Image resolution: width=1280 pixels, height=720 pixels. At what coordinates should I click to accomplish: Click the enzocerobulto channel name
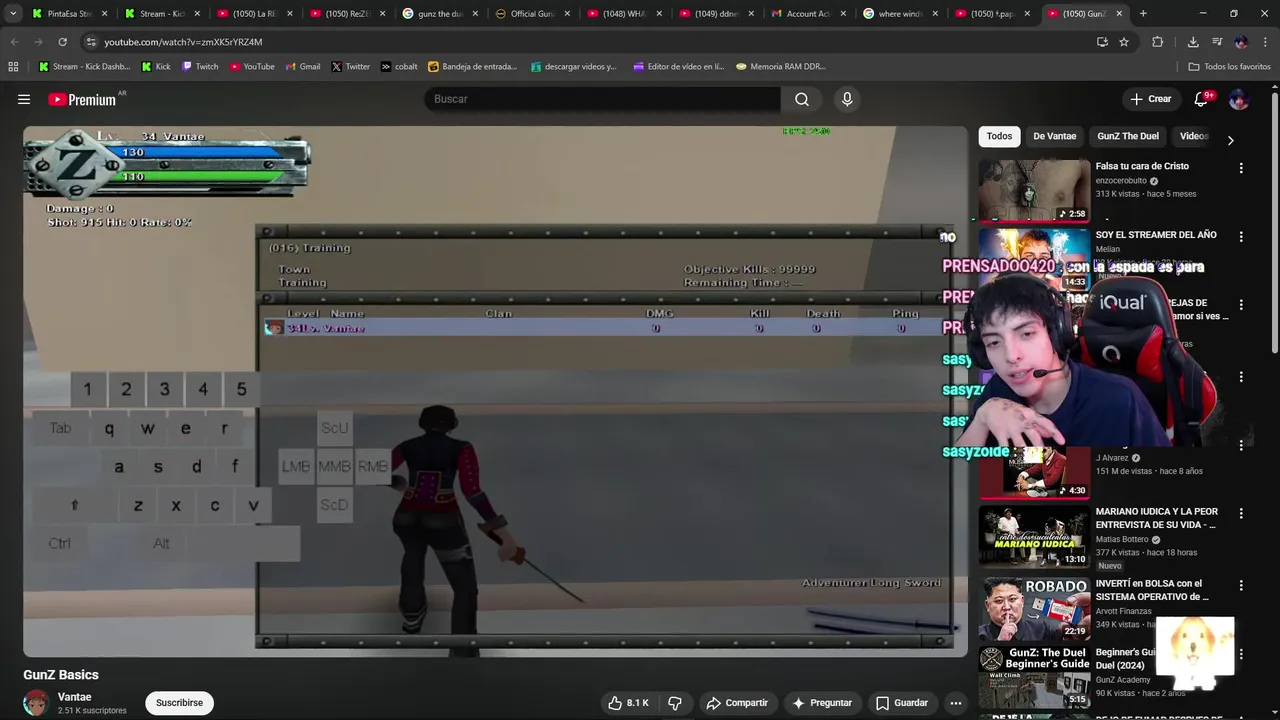(x=1121, y=181)
